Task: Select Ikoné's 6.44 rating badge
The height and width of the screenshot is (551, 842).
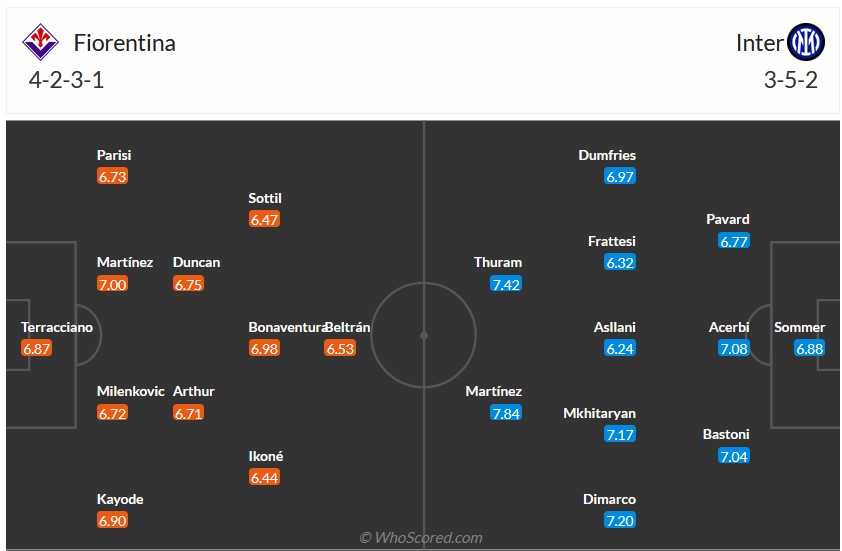Action: 264,477
